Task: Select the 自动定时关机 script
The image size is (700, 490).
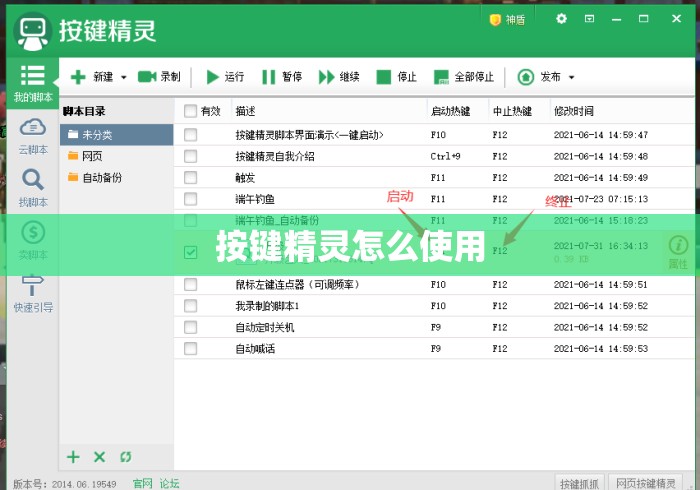Action: (265, 328)
